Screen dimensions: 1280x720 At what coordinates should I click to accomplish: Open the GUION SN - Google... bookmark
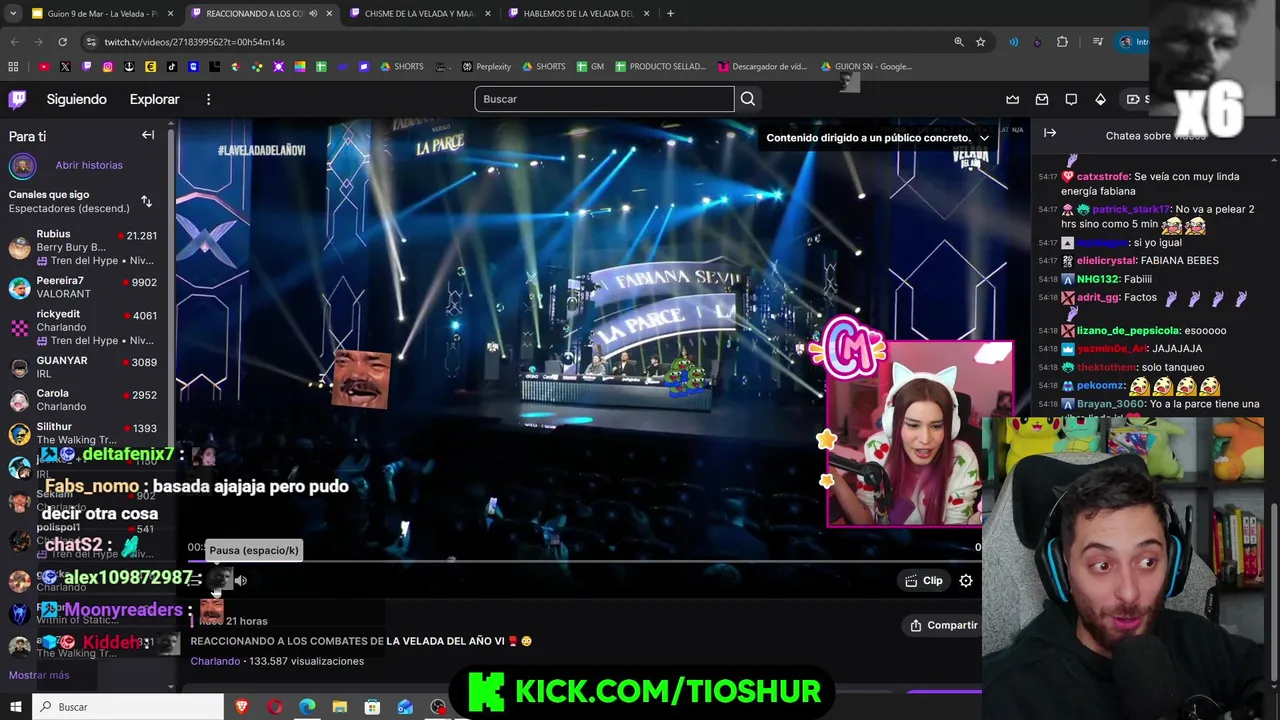pos(866,67)
